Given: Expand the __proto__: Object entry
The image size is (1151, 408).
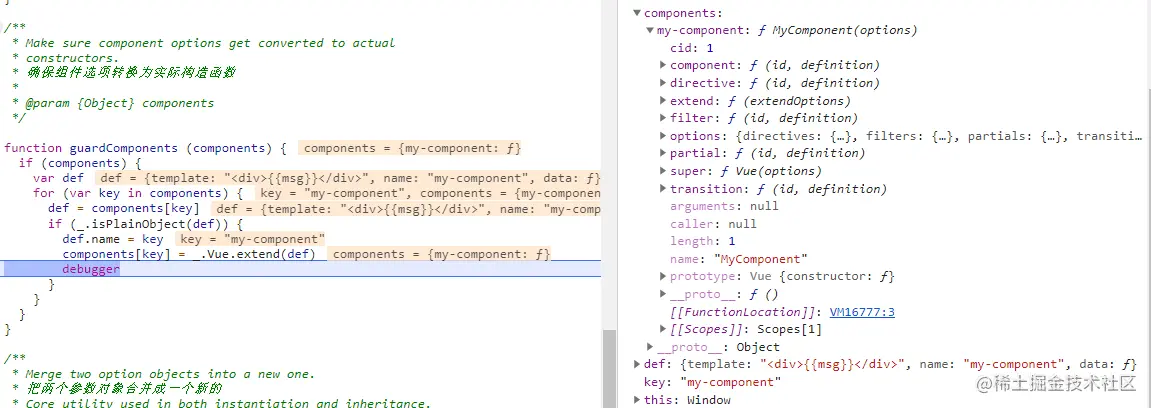Looking at the screenshot, I should coord(650,347).
